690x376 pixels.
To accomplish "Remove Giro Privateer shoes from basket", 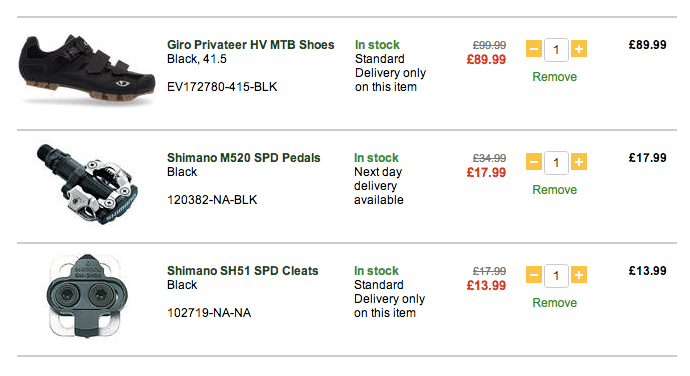I will tap(554, 77).
